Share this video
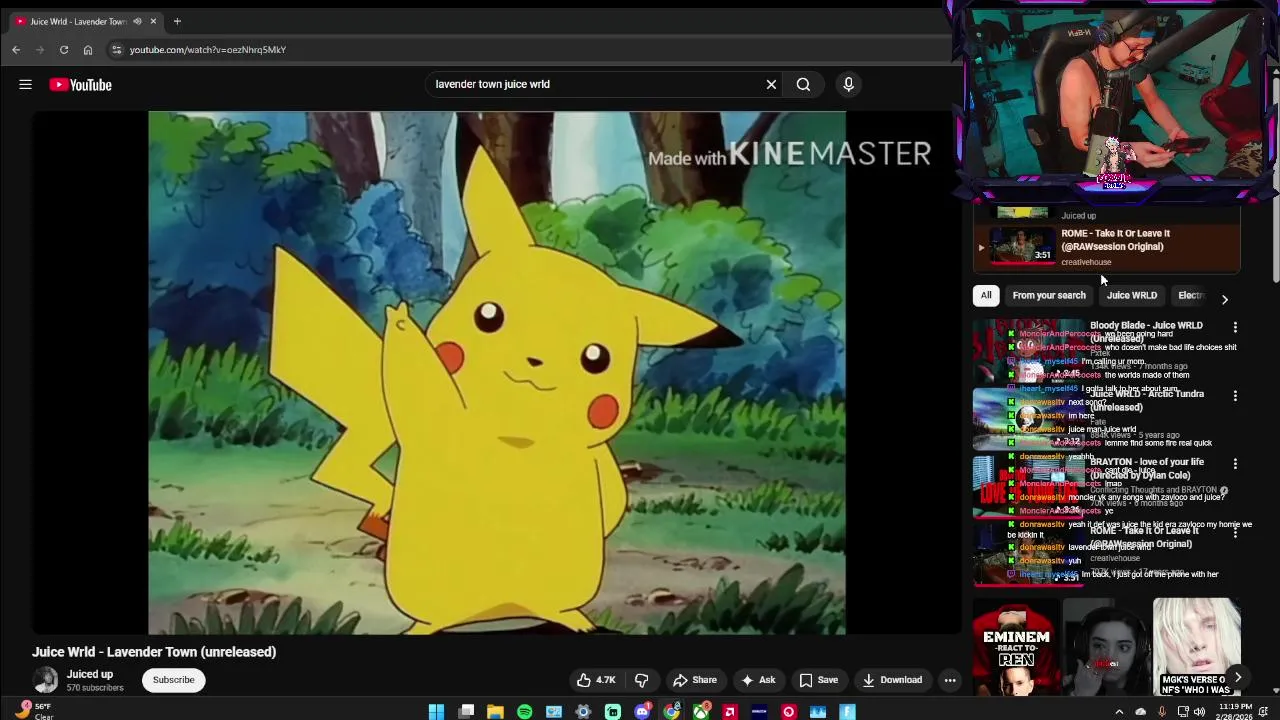 694,680
